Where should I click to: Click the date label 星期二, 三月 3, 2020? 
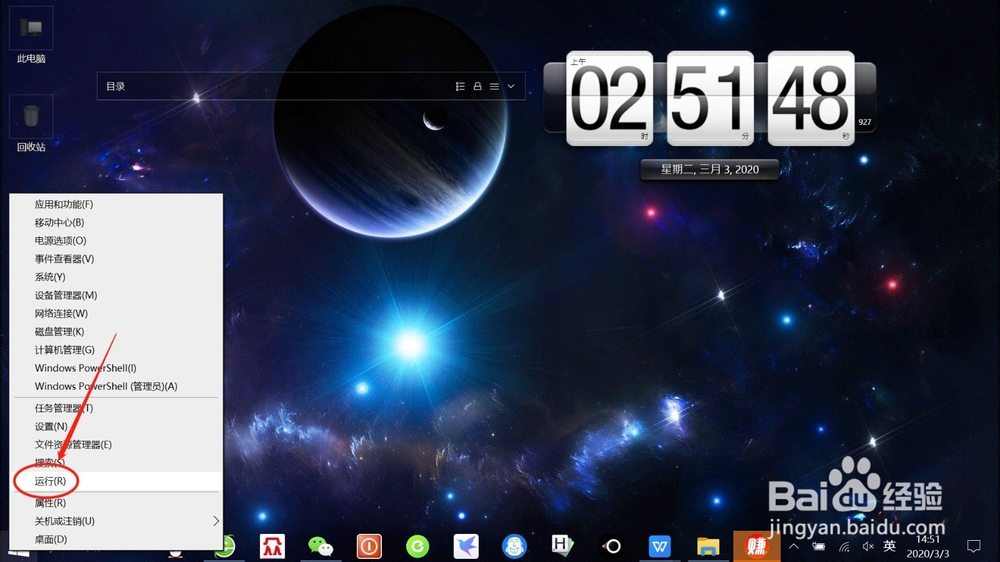coord(710,170)
